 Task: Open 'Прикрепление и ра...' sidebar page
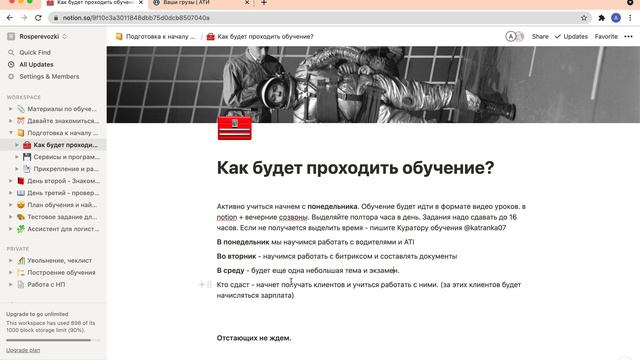tap(66, 169)
